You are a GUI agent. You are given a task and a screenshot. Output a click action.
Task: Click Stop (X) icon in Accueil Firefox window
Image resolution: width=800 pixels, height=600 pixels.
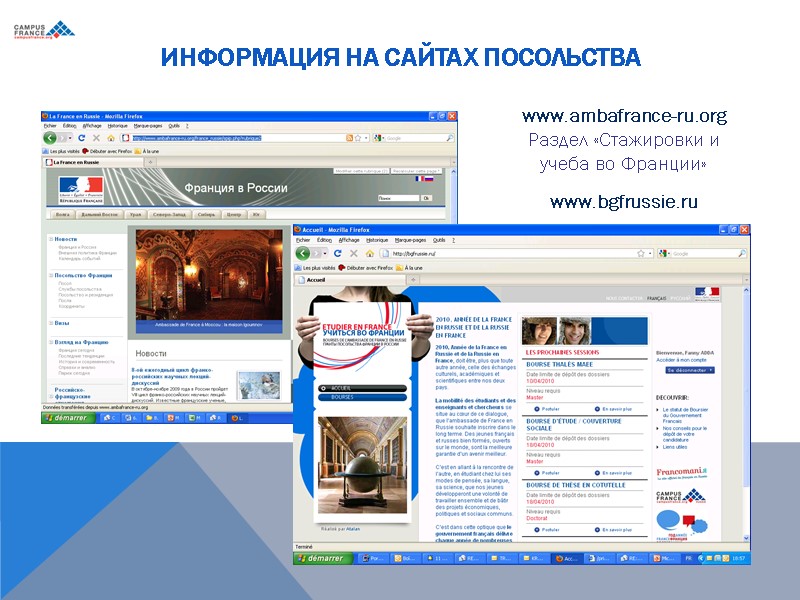click(354, 253)
